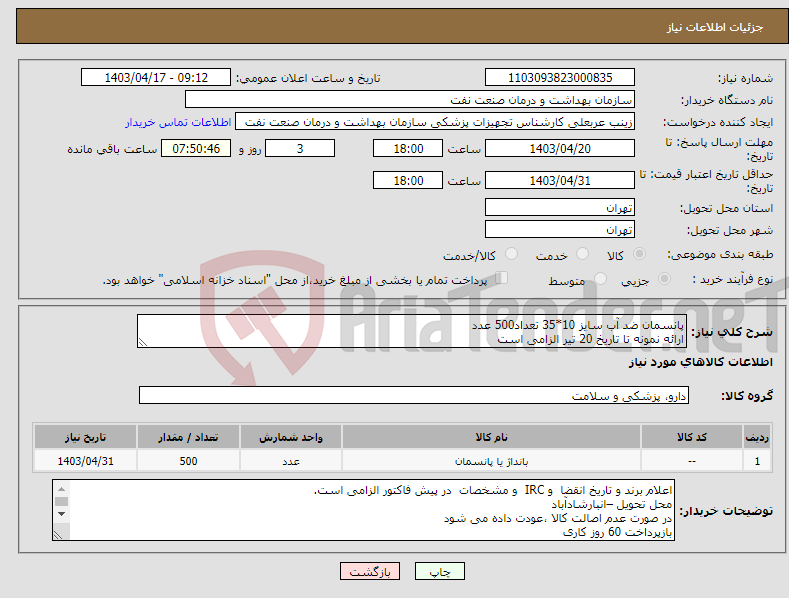Click the response deadline date 1403/04/20 field
This screenshot has width=789, height=598.
(560, 148)
